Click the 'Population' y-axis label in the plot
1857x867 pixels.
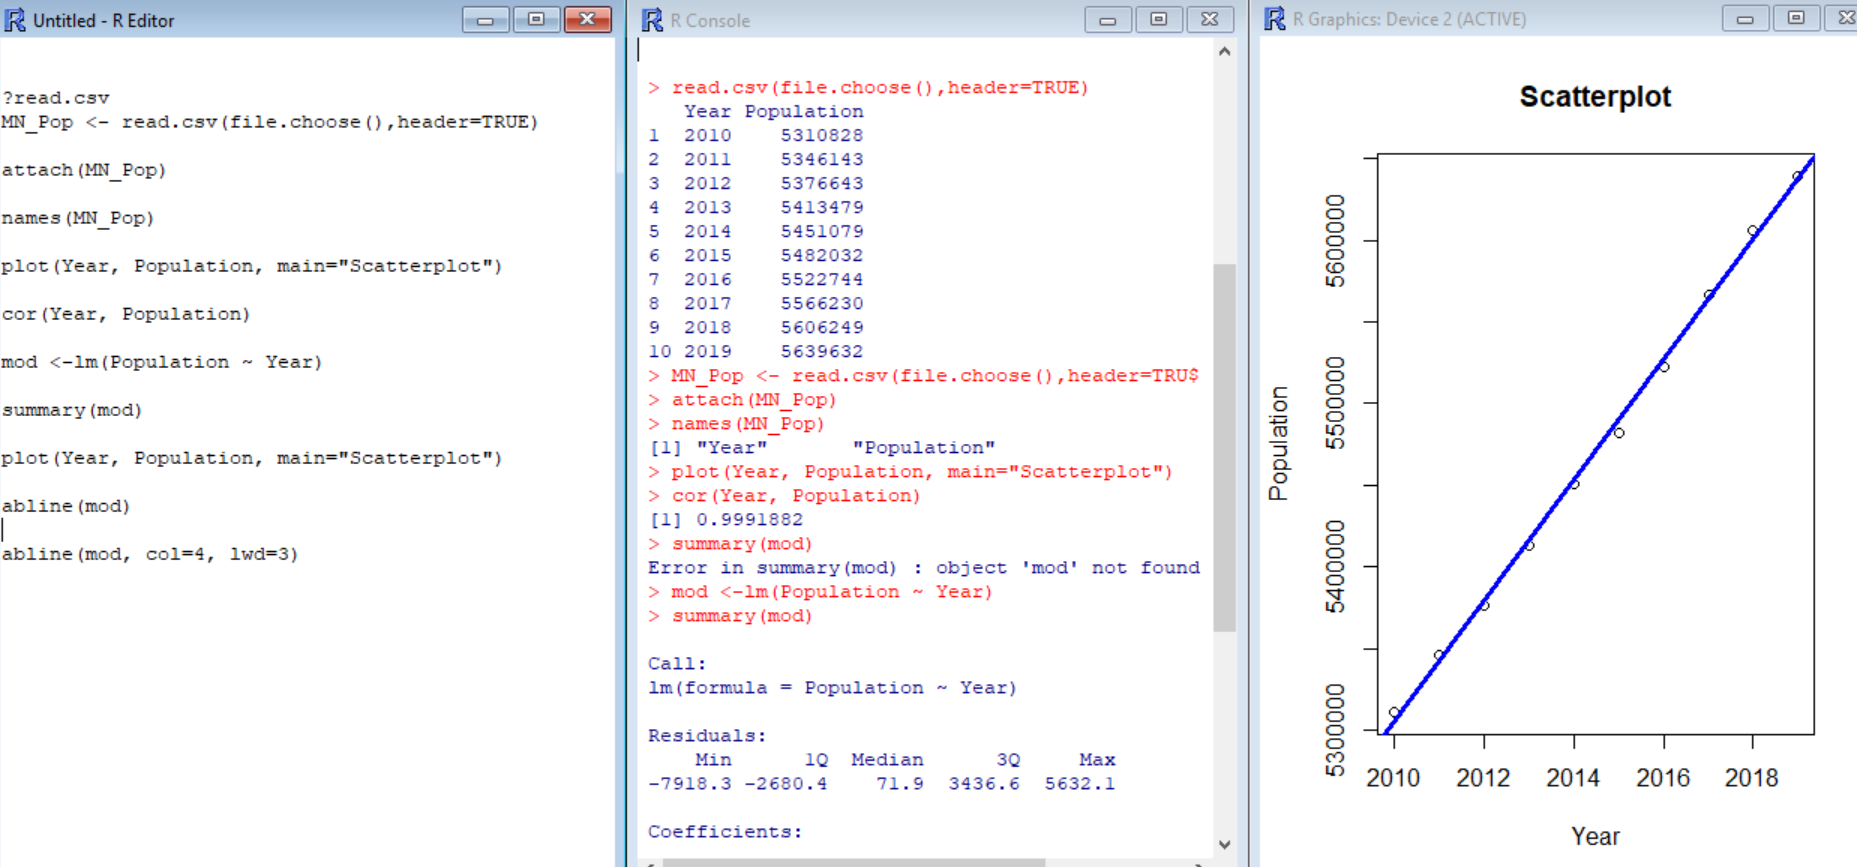coord(1278,443)
